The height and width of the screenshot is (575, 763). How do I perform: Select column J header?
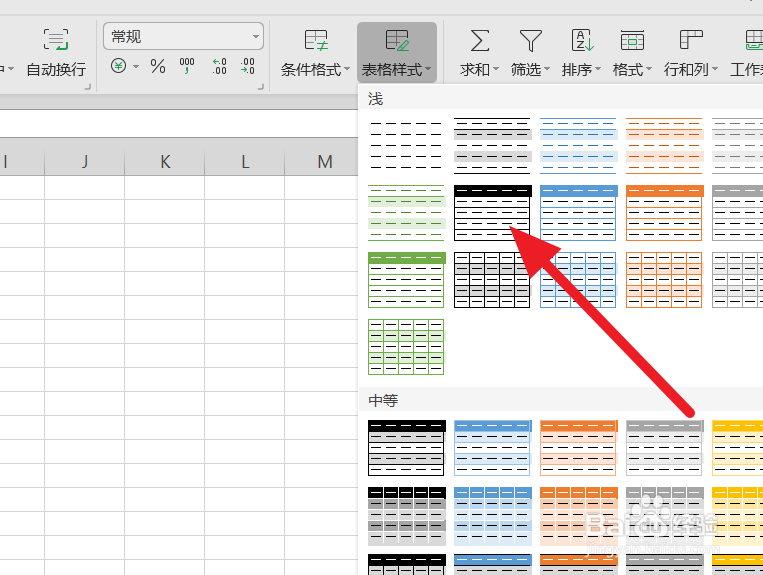[x=85, y=161]
